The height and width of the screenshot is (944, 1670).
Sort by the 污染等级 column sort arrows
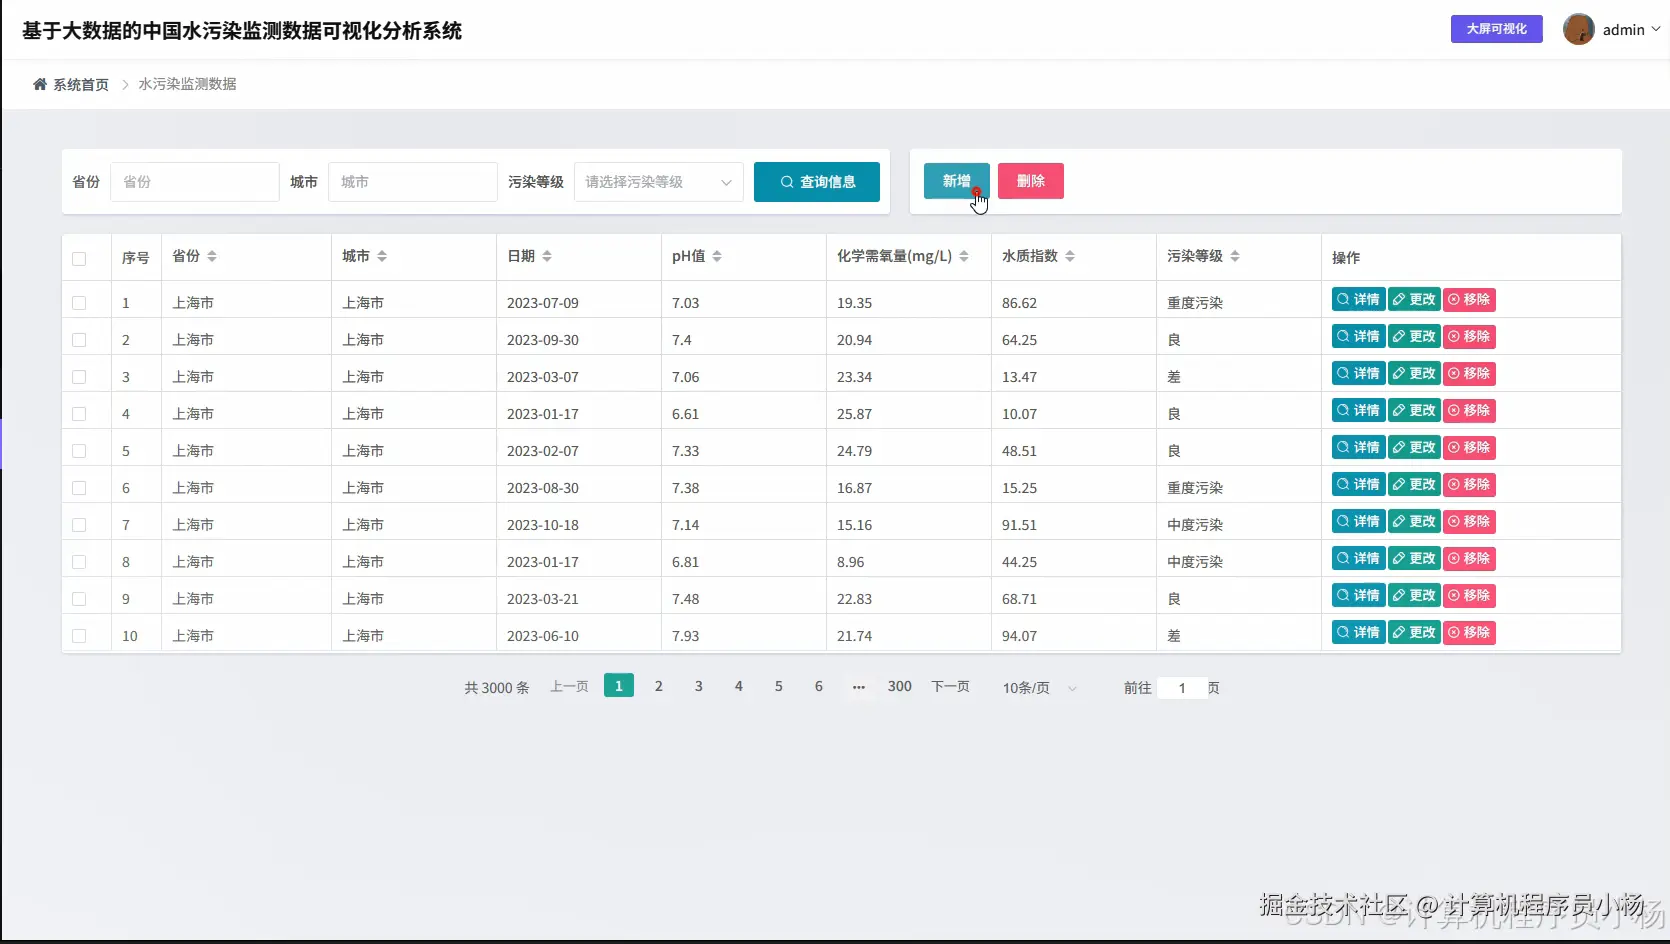[x=1235, y=257]
